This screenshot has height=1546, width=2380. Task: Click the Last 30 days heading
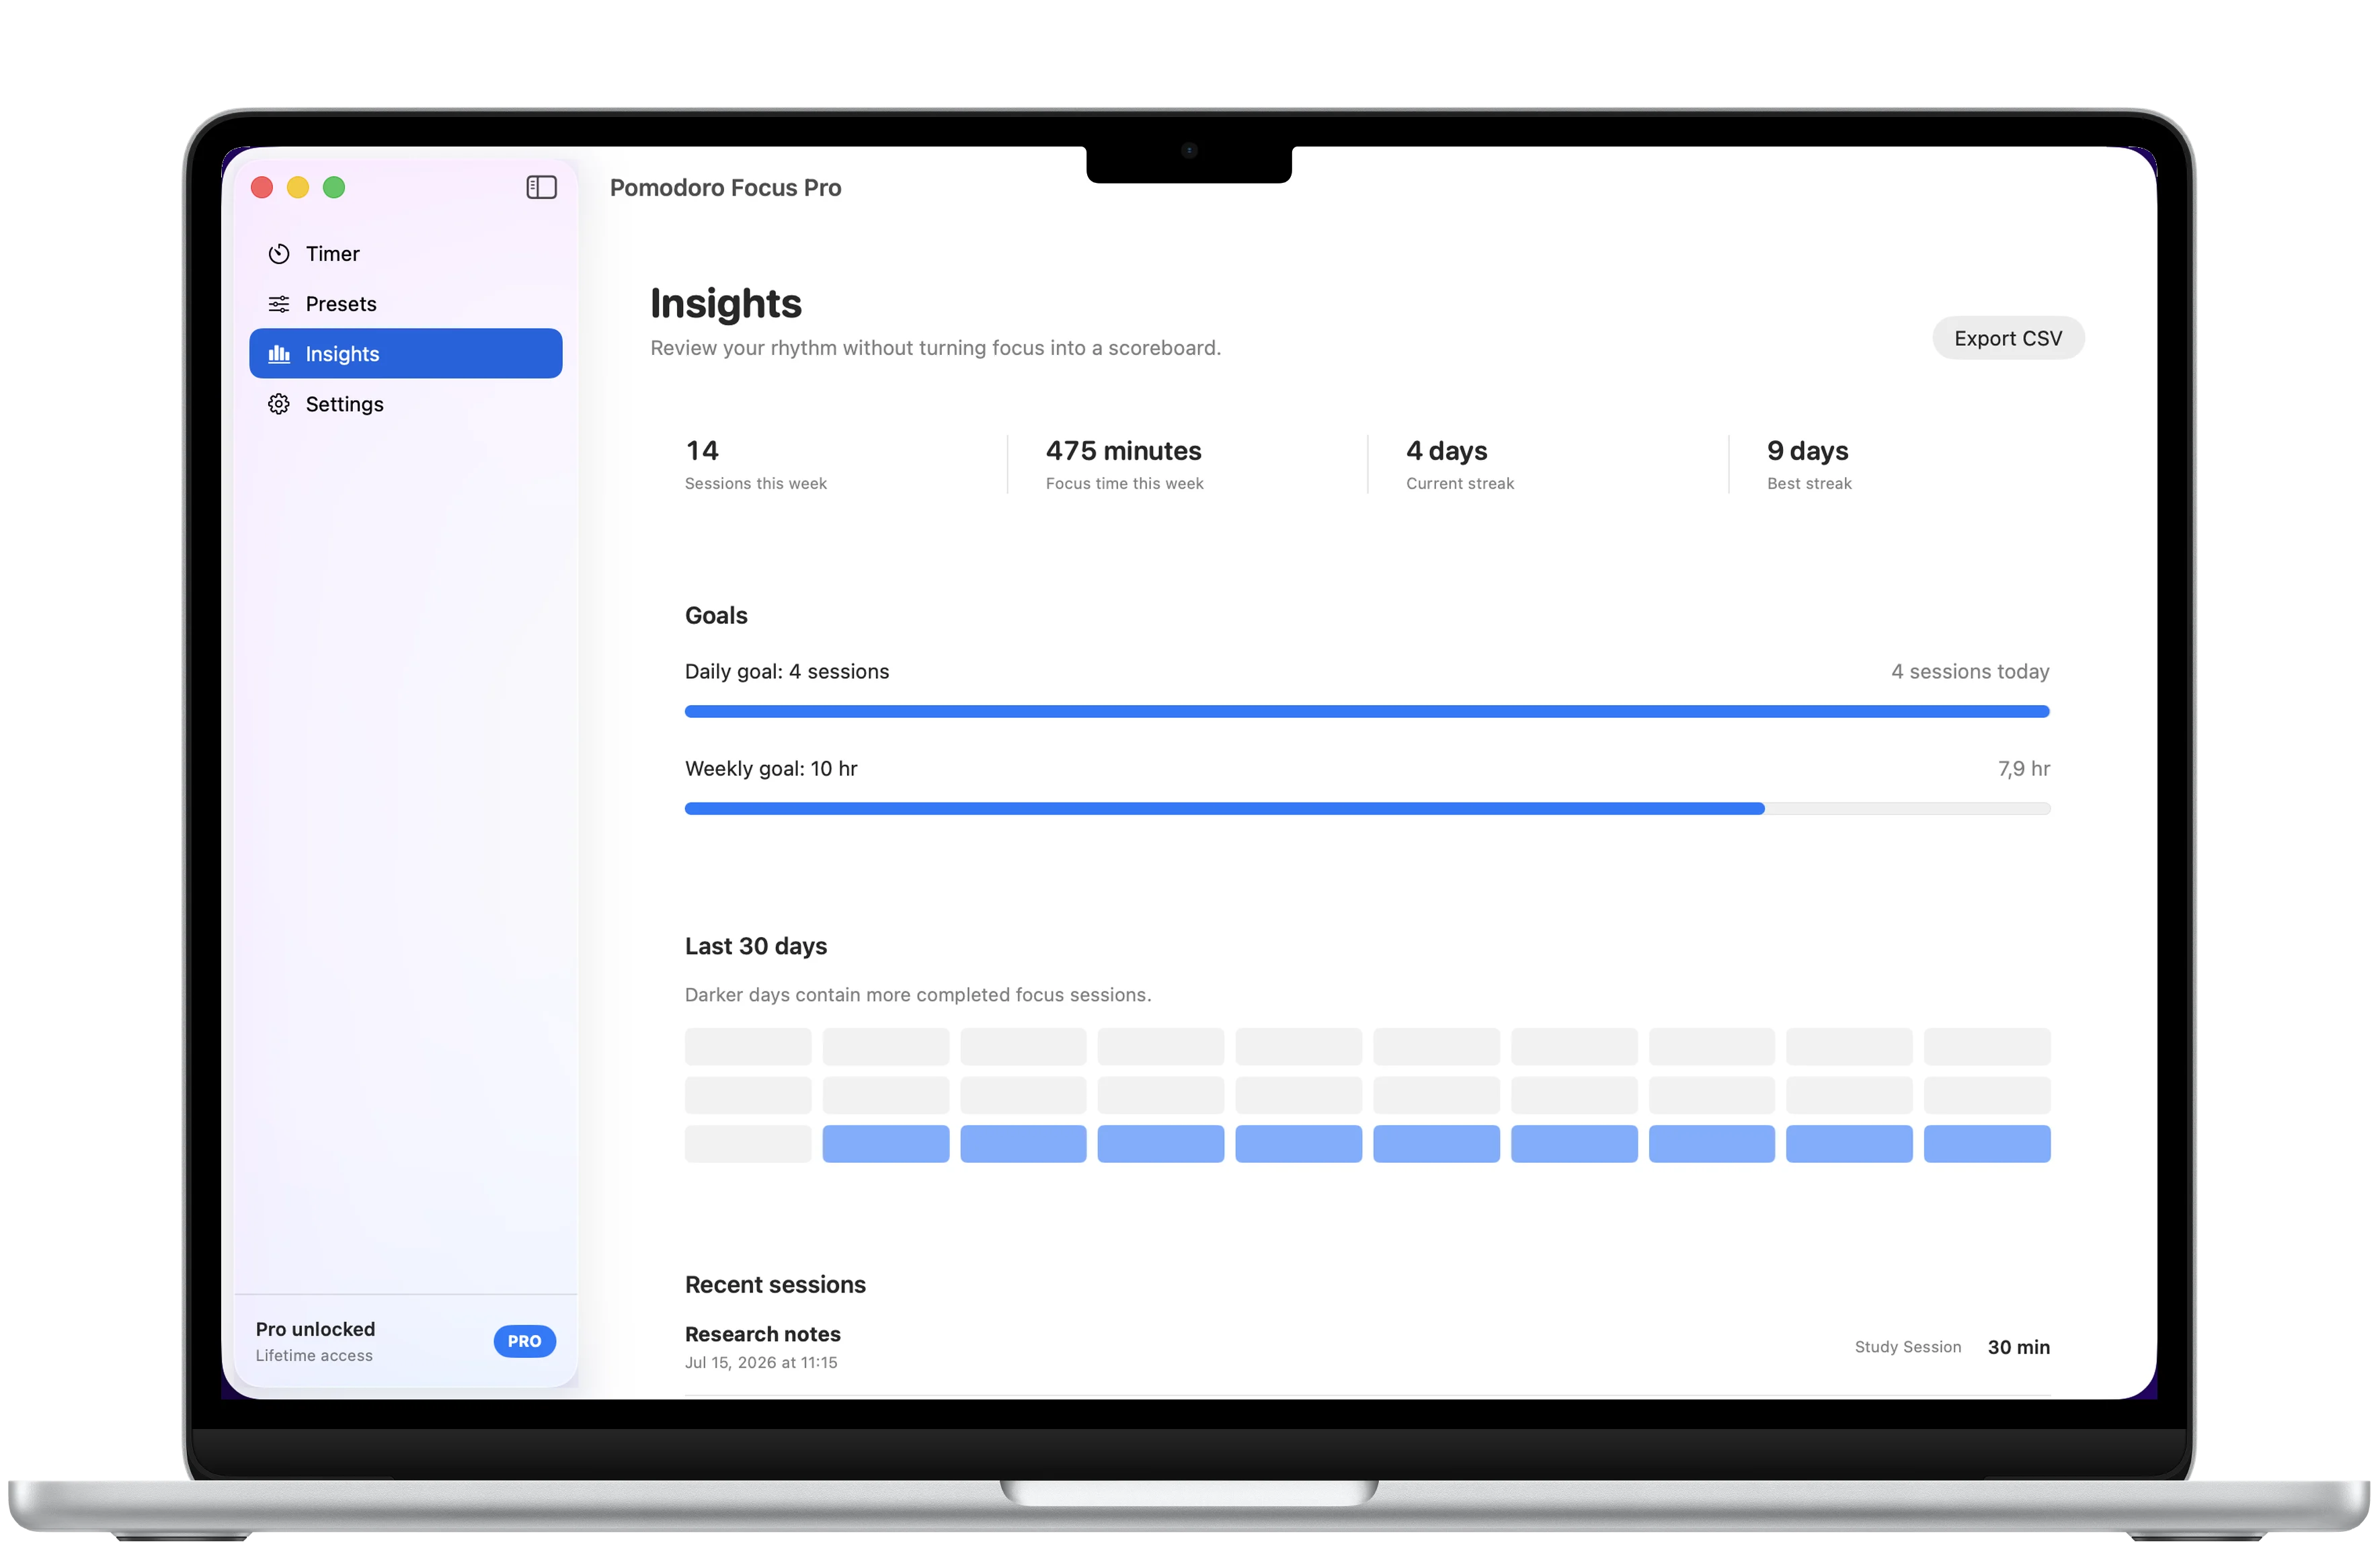click(x=756, y=946)
